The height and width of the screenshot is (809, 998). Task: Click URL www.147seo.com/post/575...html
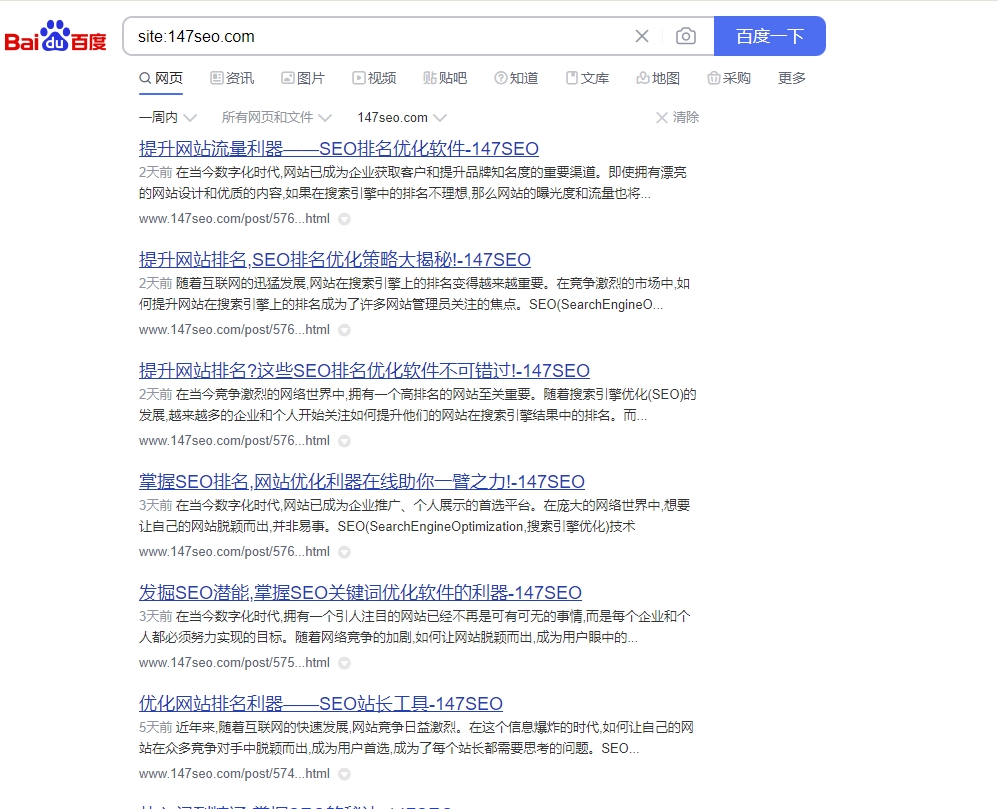point(234,663)
